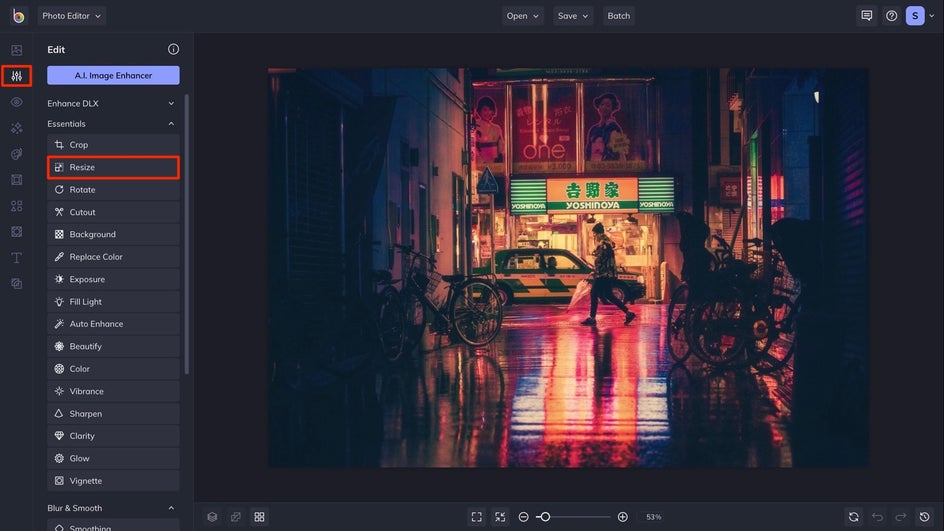The image size is (944, 531).
Task: Open the Touch Up eye sidebar icon
Action: [17, 102]
